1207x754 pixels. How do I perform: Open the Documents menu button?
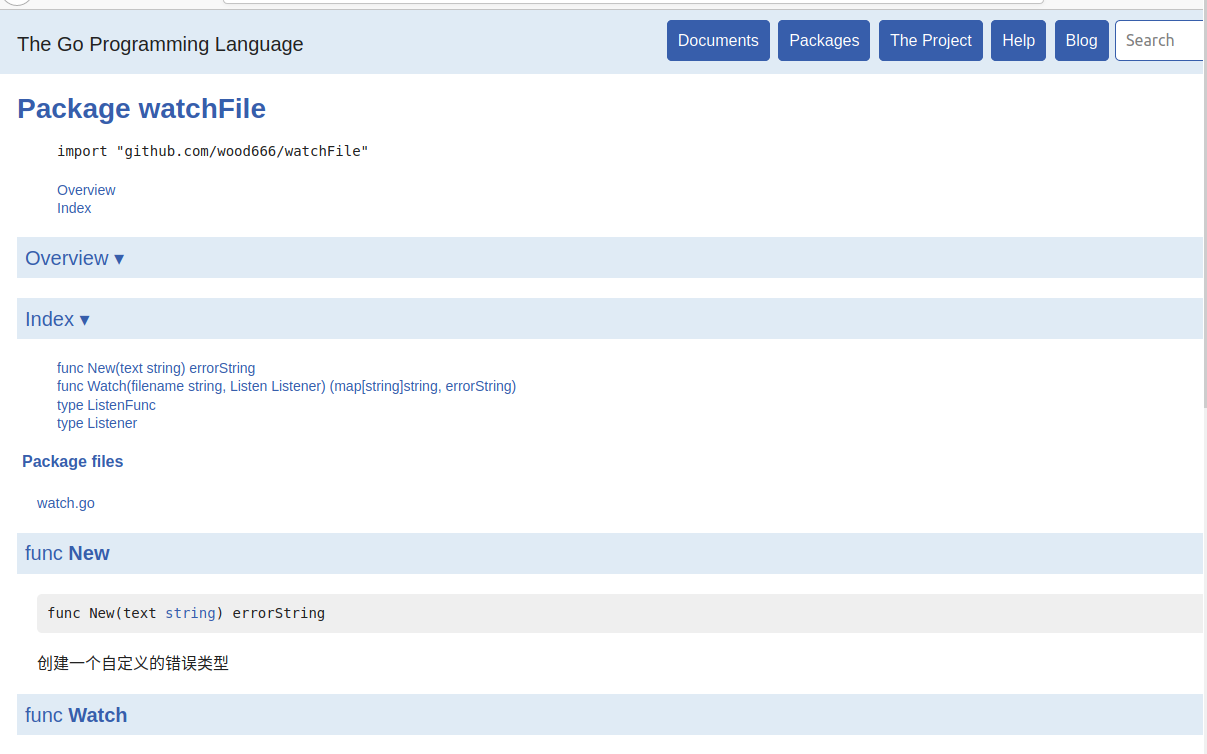[718, 41]
